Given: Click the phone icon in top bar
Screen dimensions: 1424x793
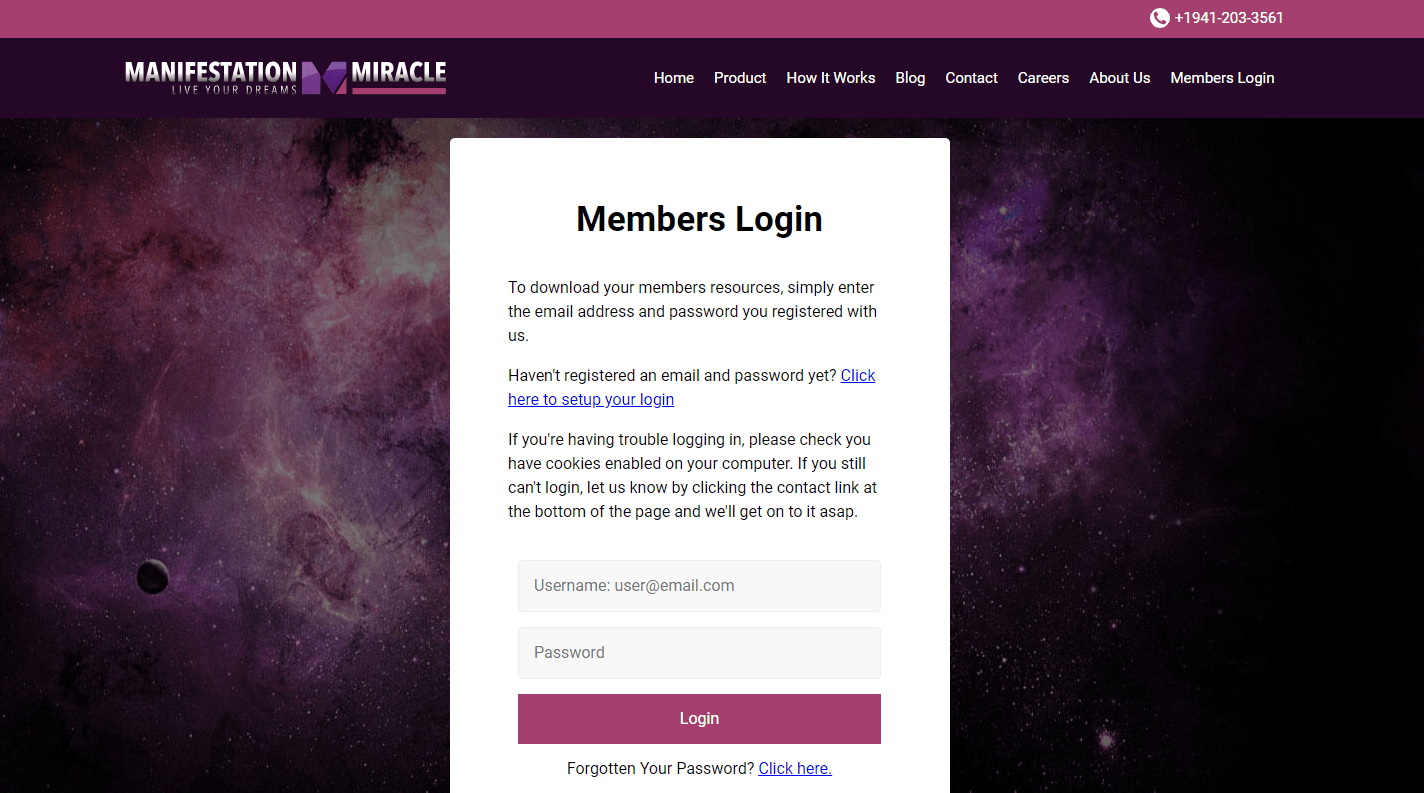Looking at the screenshot, I should [x=1160, y=18].
